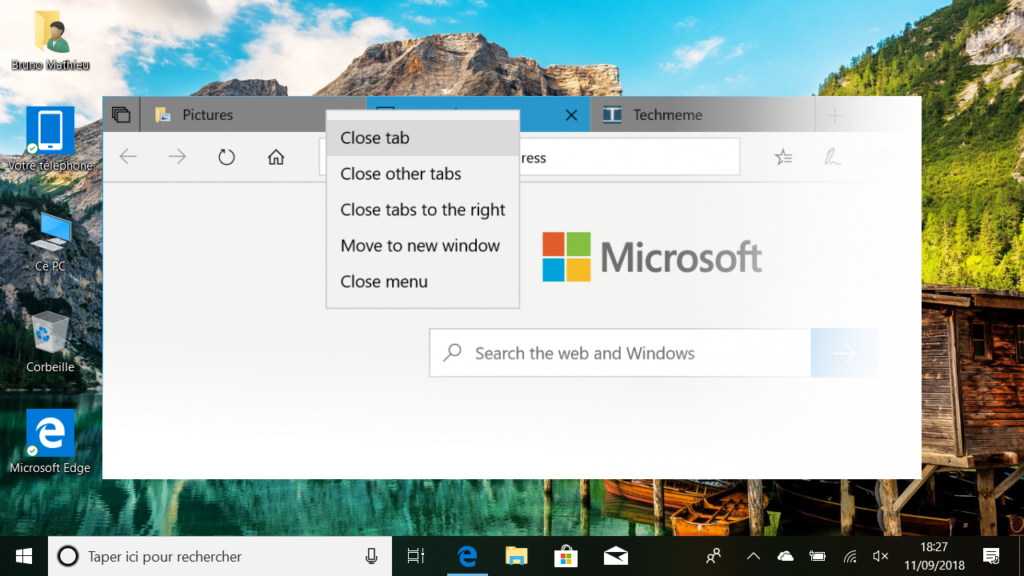This screenshot has height=576, width=1024.
Task: Refresh the page with the reload icon
Action: pos(227,157)
